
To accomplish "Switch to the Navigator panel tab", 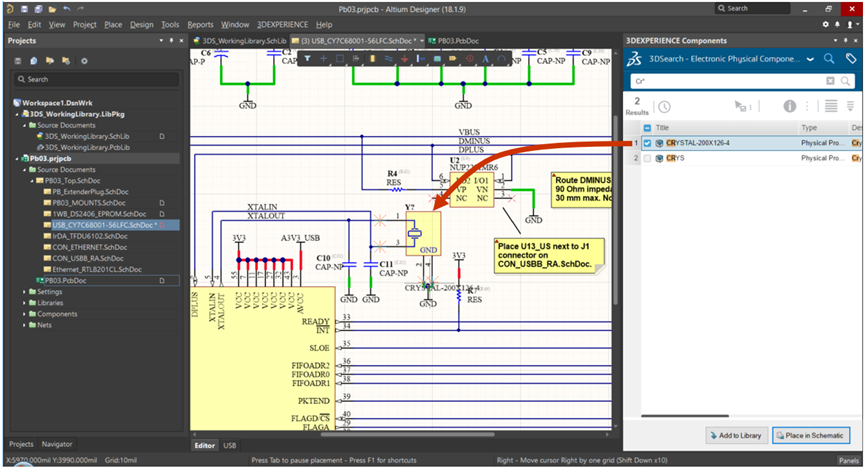I will tap(57, 444).
